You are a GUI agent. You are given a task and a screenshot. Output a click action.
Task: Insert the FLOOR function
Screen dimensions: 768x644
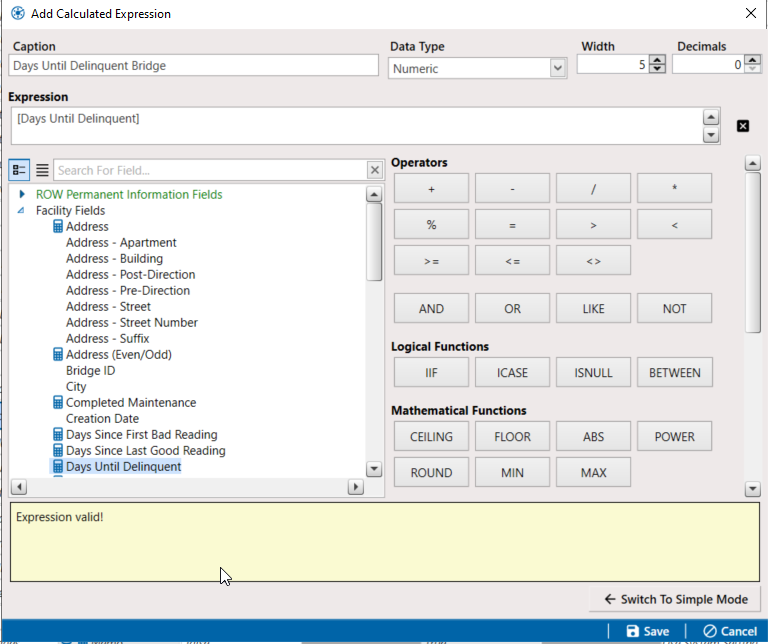[x=512, y=436]
